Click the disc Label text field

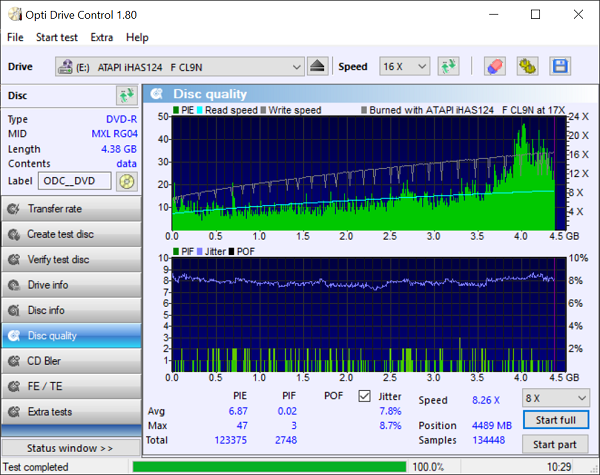click(x=75, y=181)
